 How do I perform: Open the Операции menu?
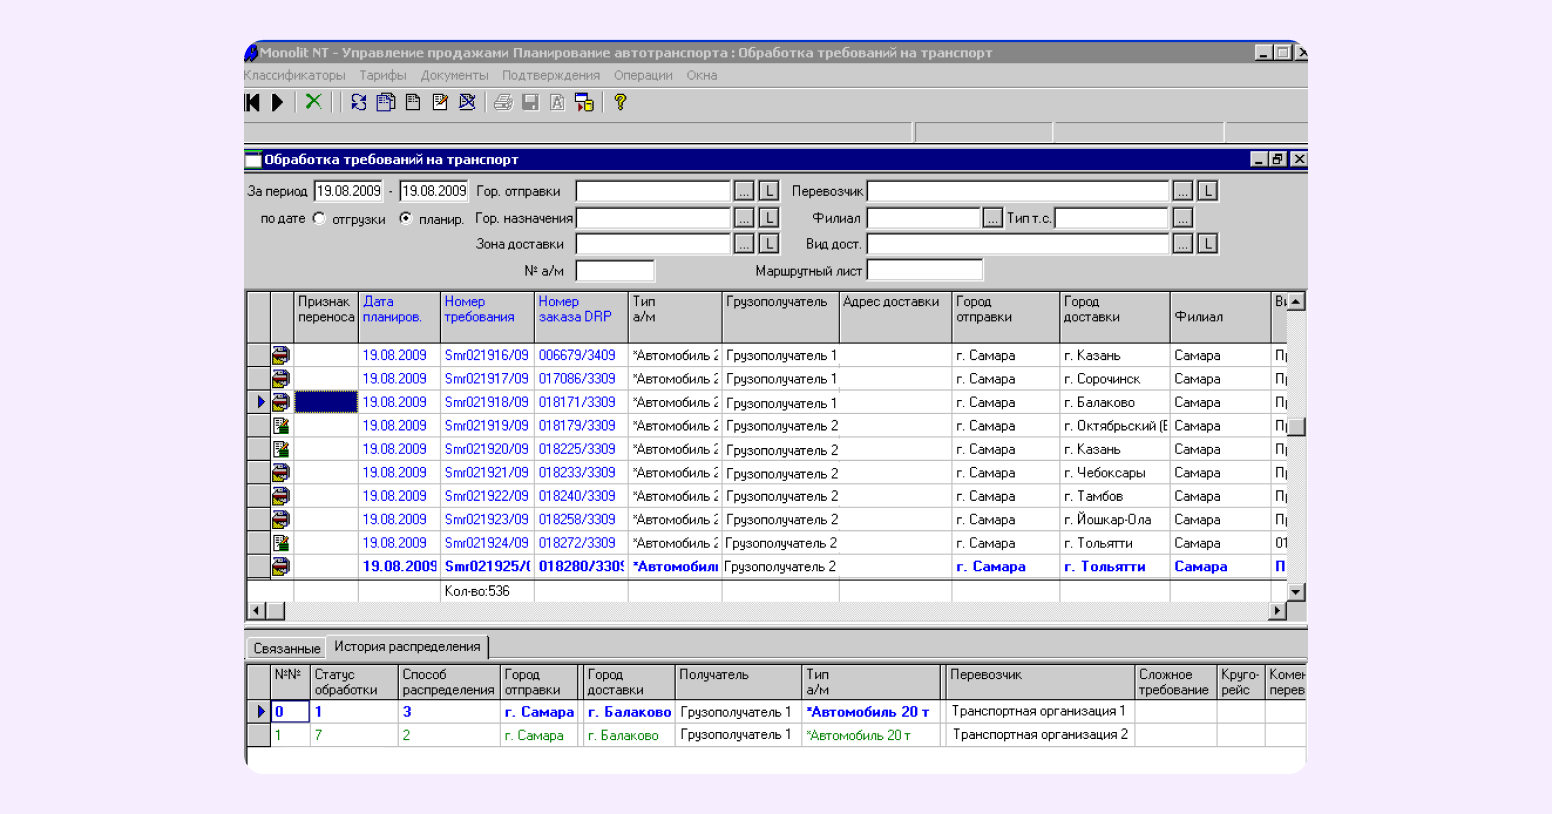643,75
